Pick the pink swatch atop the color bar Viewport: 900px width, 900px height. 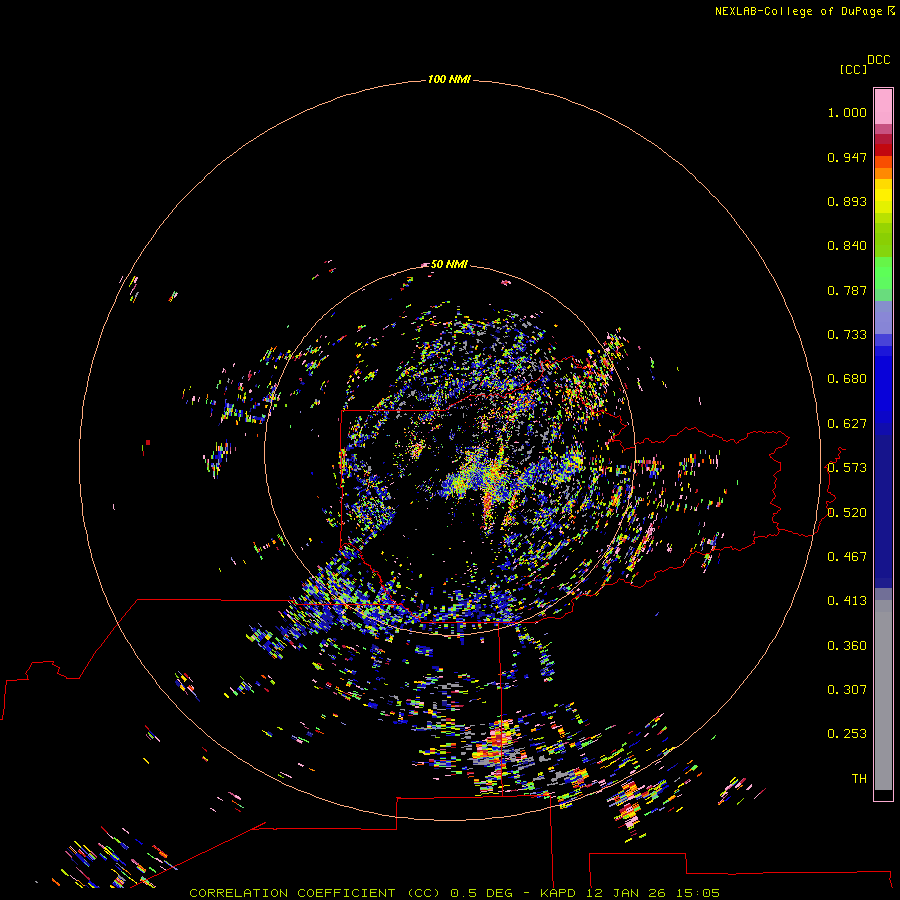coord(883,107)
